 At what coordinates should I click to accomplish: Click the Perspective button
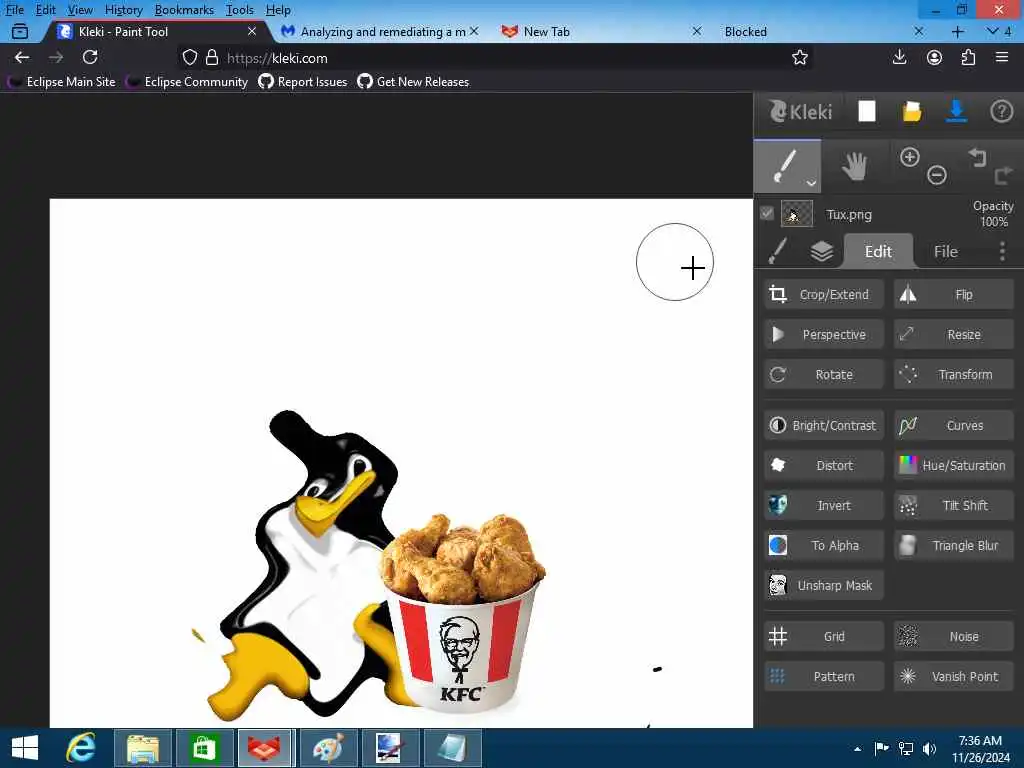tap(824, 334)
